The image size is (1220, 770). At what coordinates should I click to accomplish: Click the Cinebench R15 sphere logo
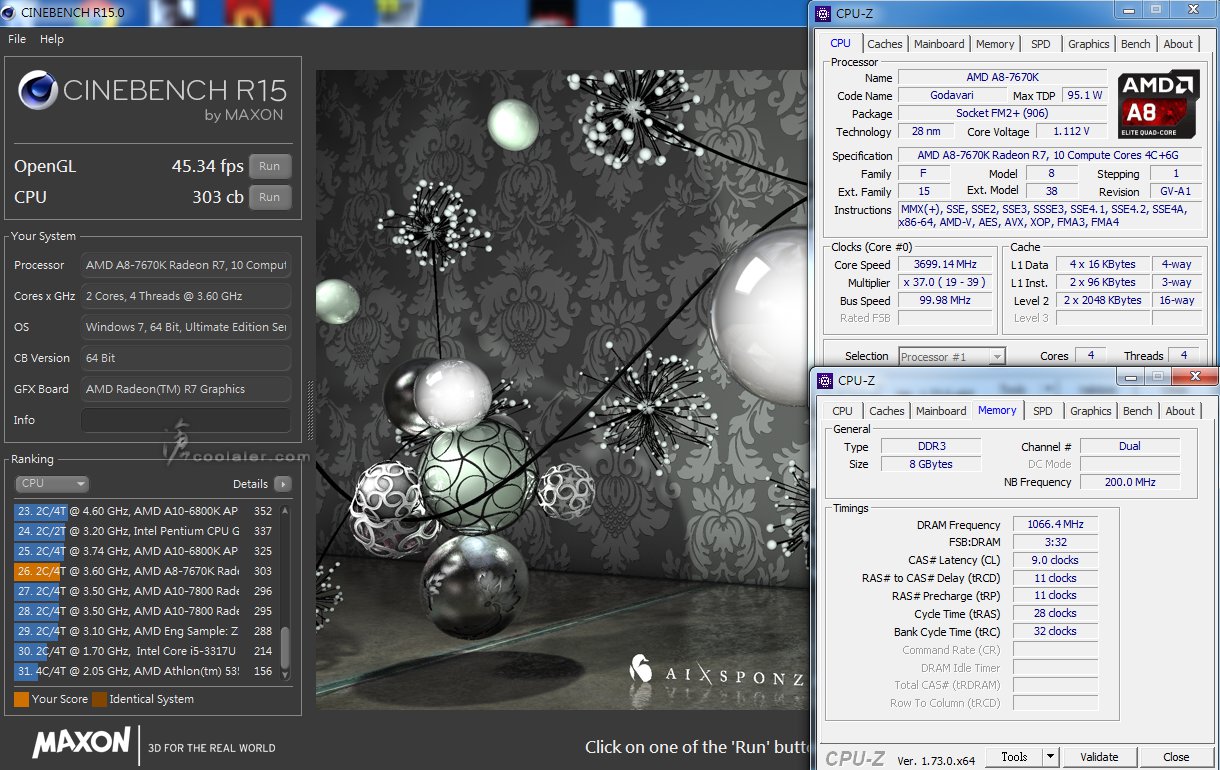click(x=37, y=92)
